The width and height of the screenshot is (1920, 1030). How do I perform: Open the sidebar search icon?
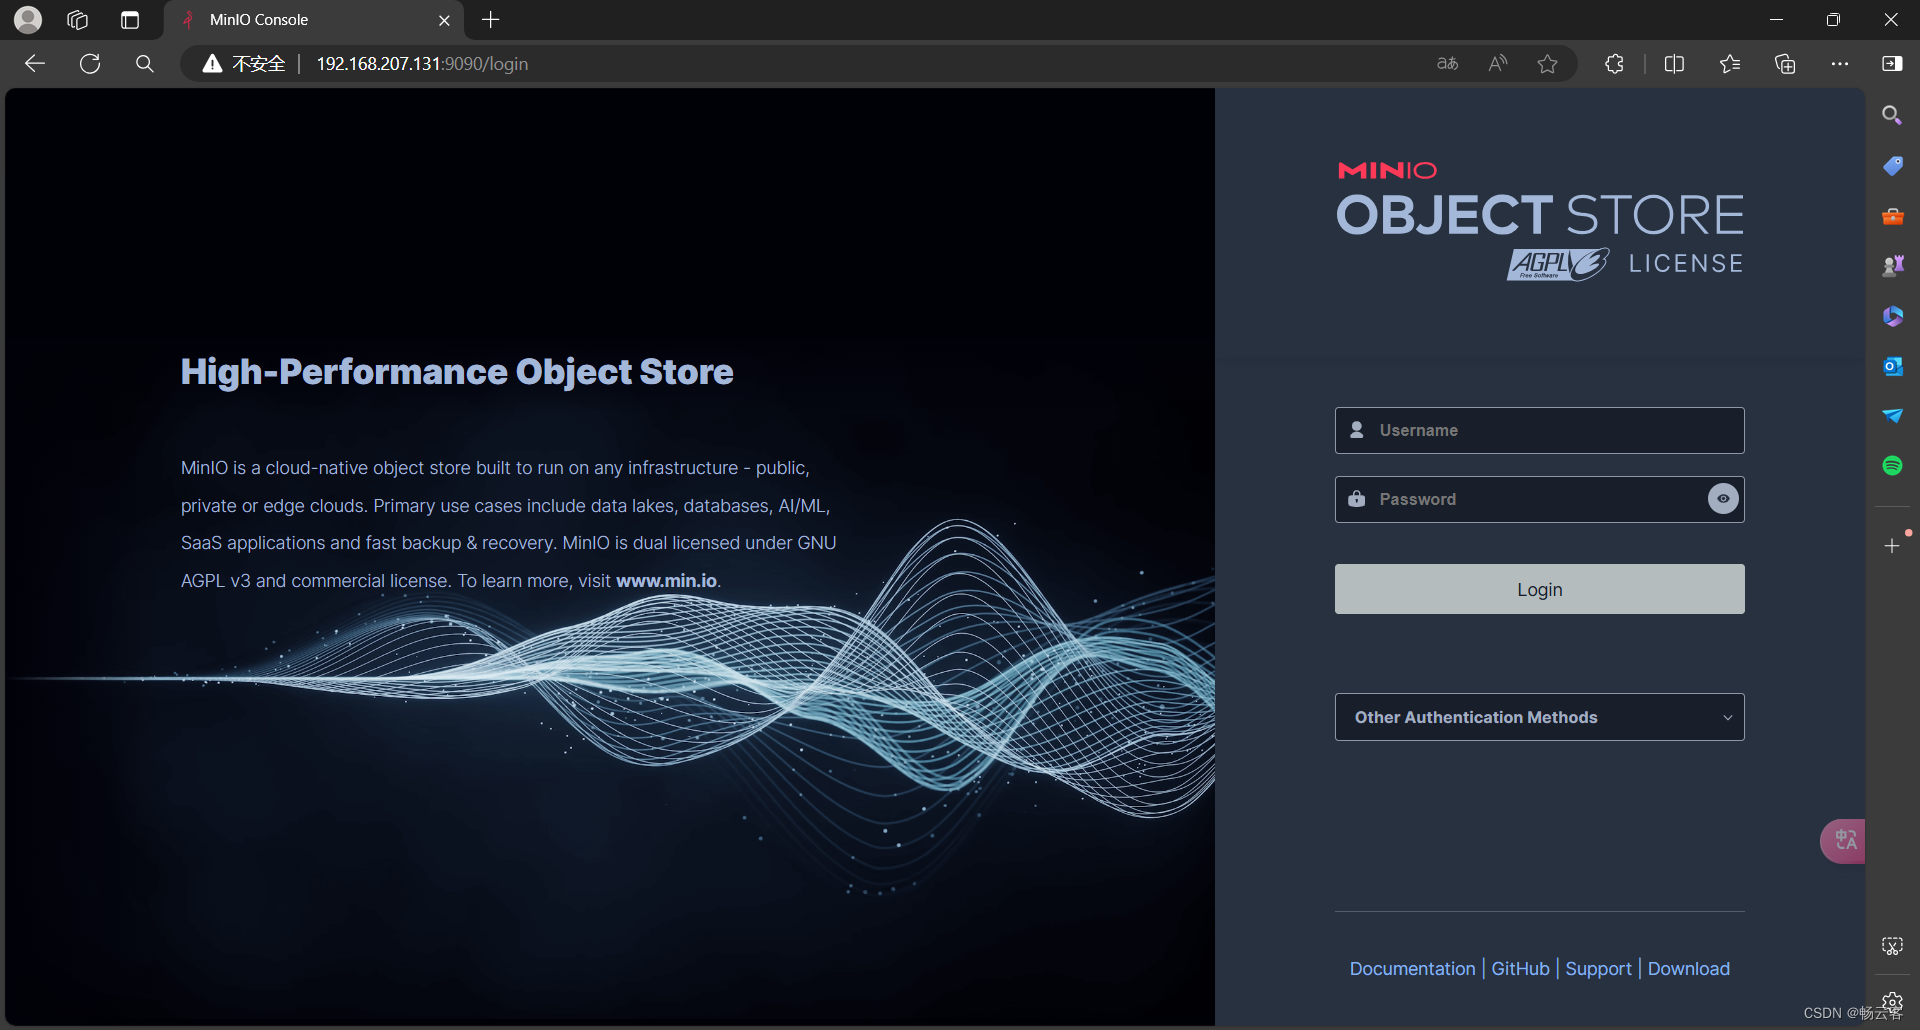click(x=1892, y=116)
